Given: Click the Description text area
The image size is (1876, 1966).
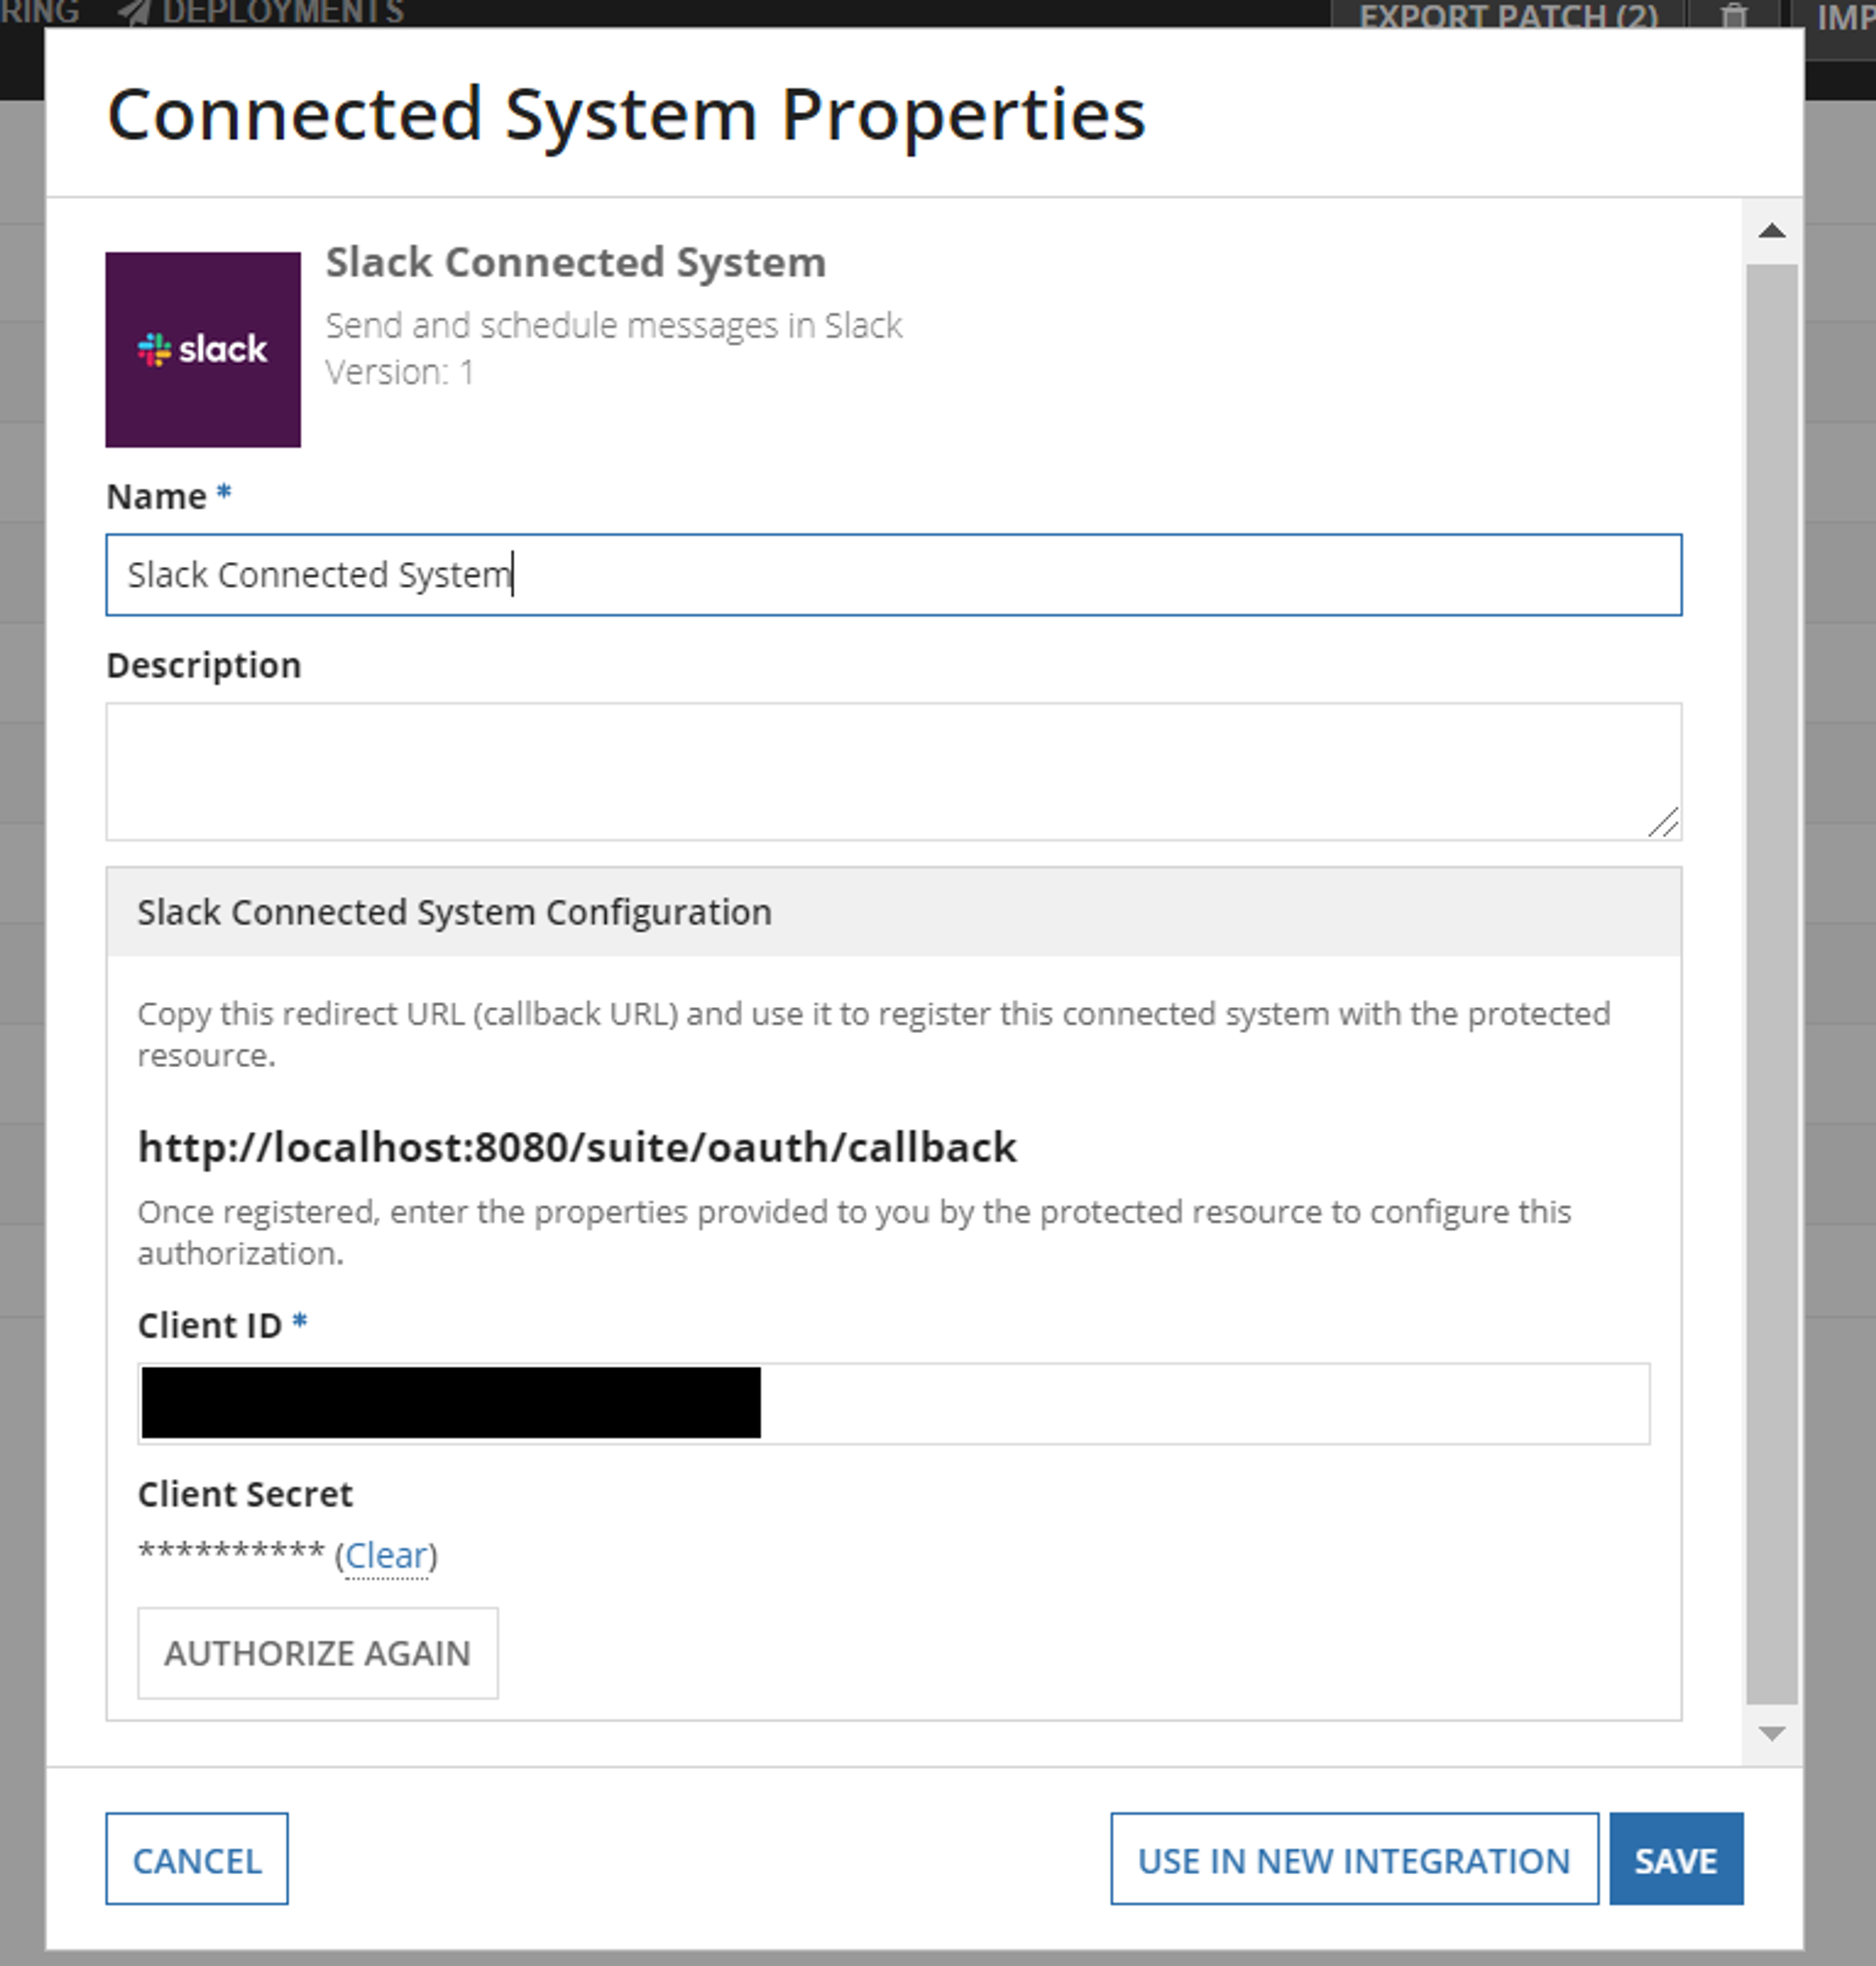Looking at the screenshot, I should (x=893, y=771).
